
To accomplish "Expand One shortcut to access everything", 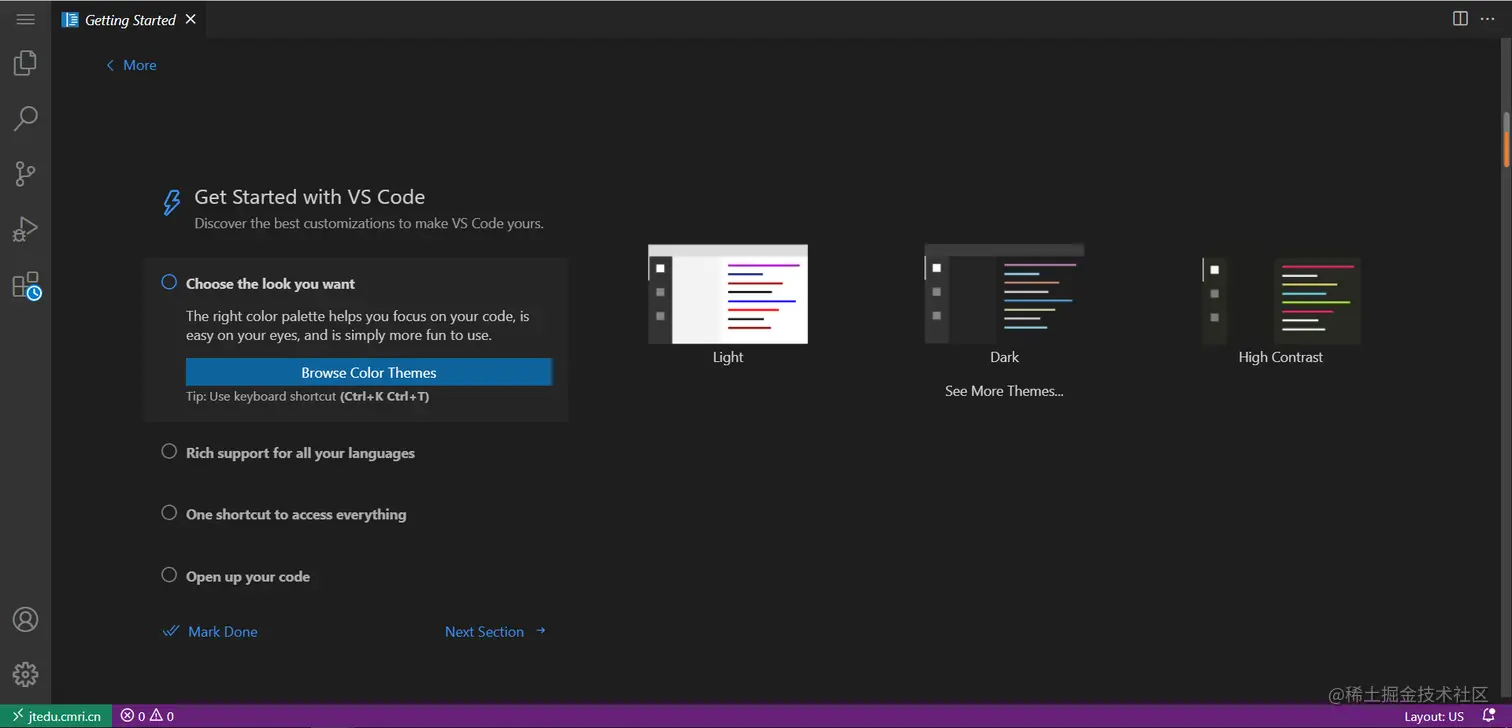I will pos(296,514).
